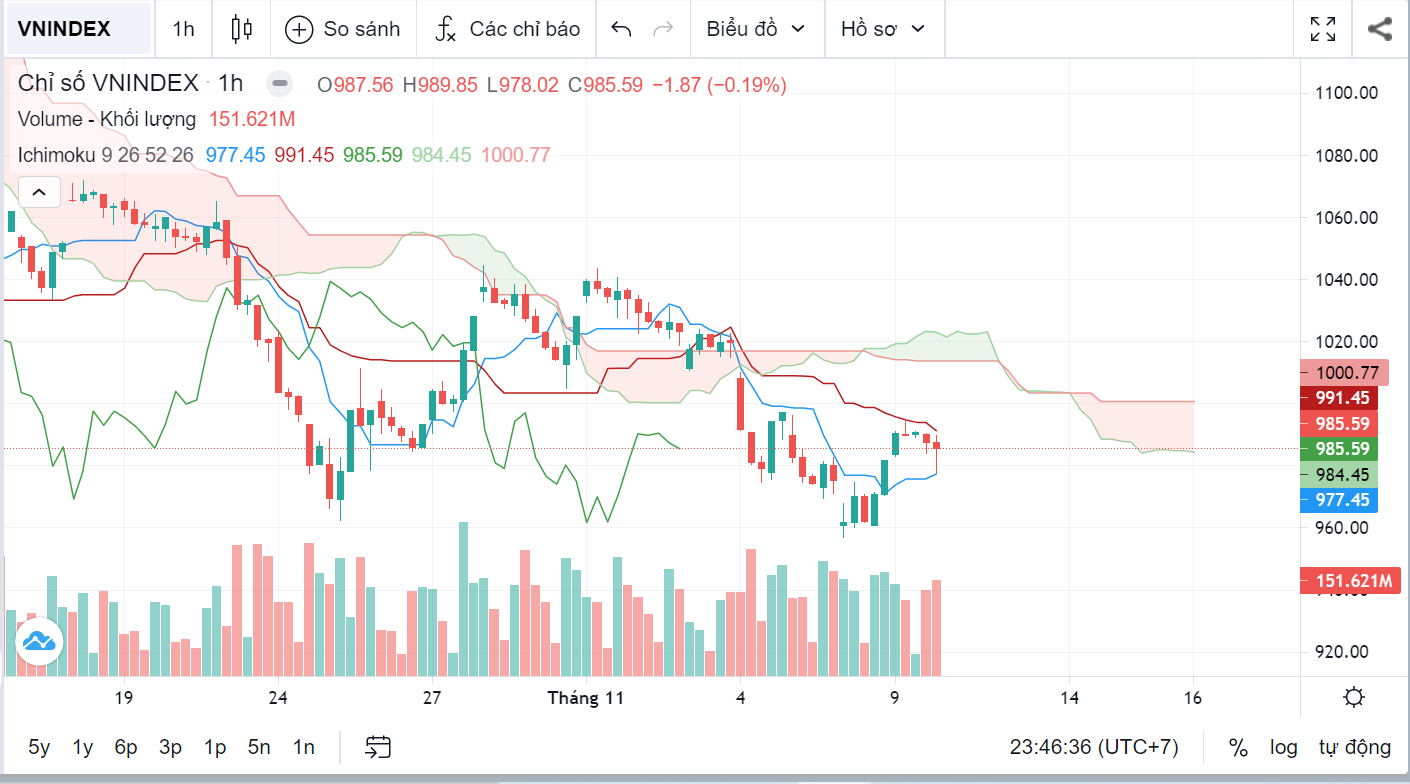This screenshot has width=1410, height=784.
Task: Click the red 151.621M value in the Volume legend
Action: pos(252,119)
